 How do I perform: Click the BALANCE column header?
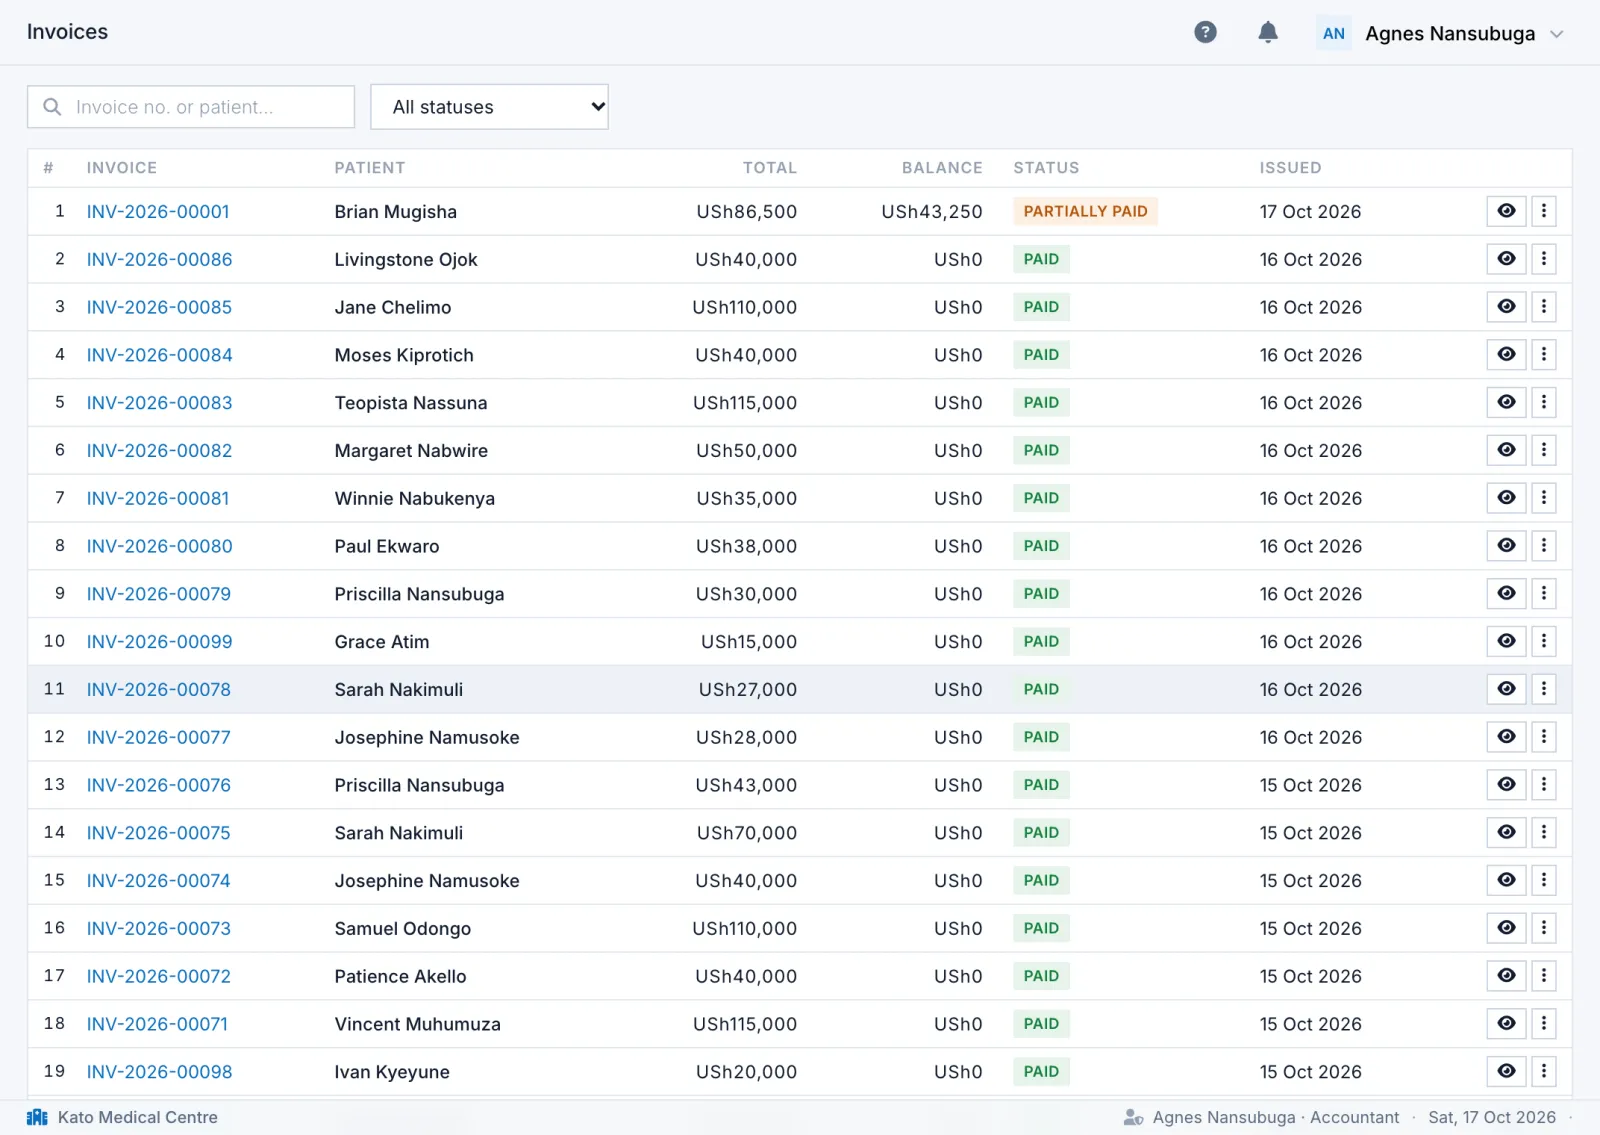click(942, 168)
